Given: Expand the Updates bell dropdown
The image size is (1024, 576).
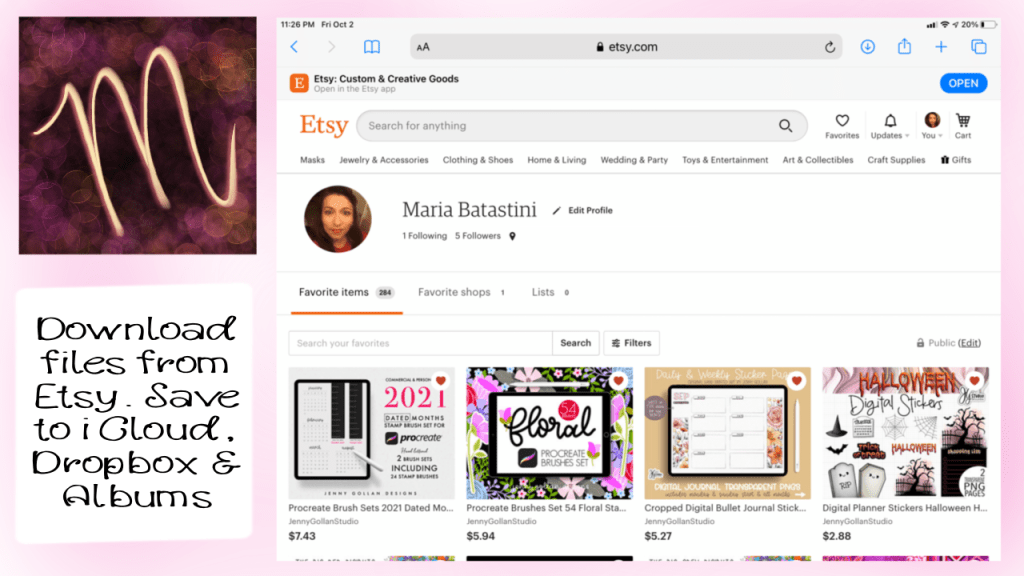Looking at the screenshot, I should click(887, 125).
